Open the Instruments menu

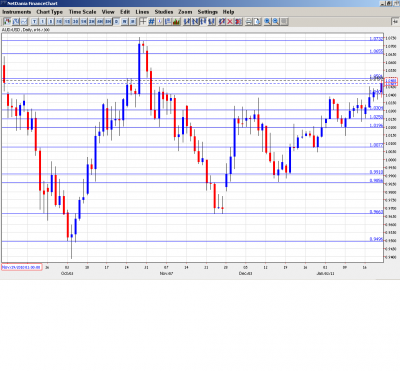[17, 12]
